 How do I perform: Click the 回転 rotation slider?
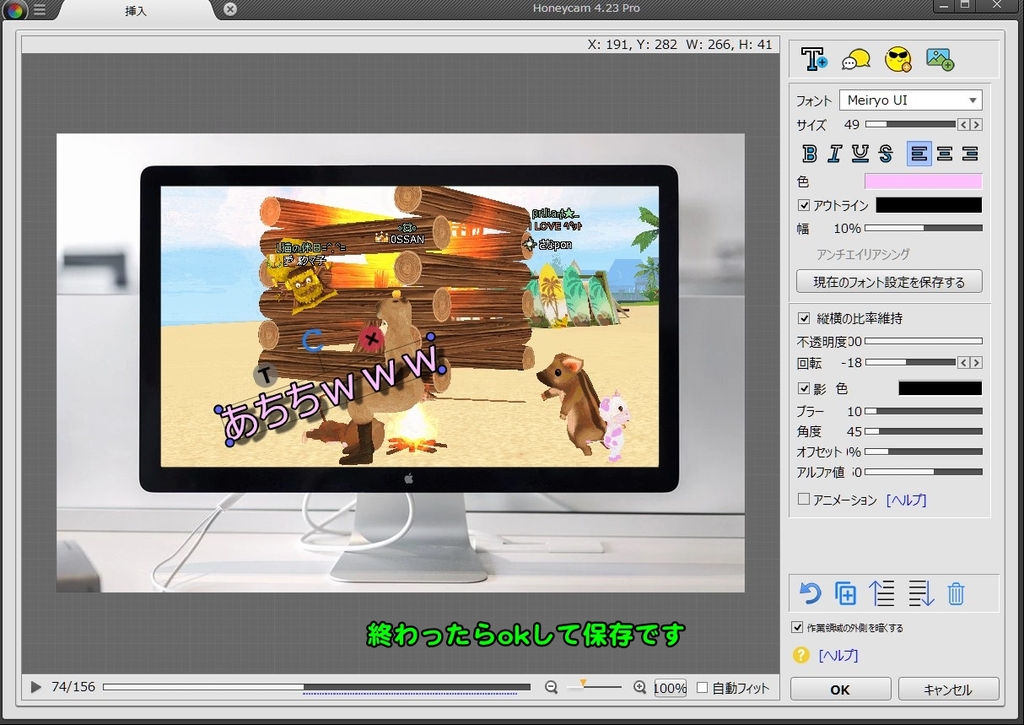[910, 362]
